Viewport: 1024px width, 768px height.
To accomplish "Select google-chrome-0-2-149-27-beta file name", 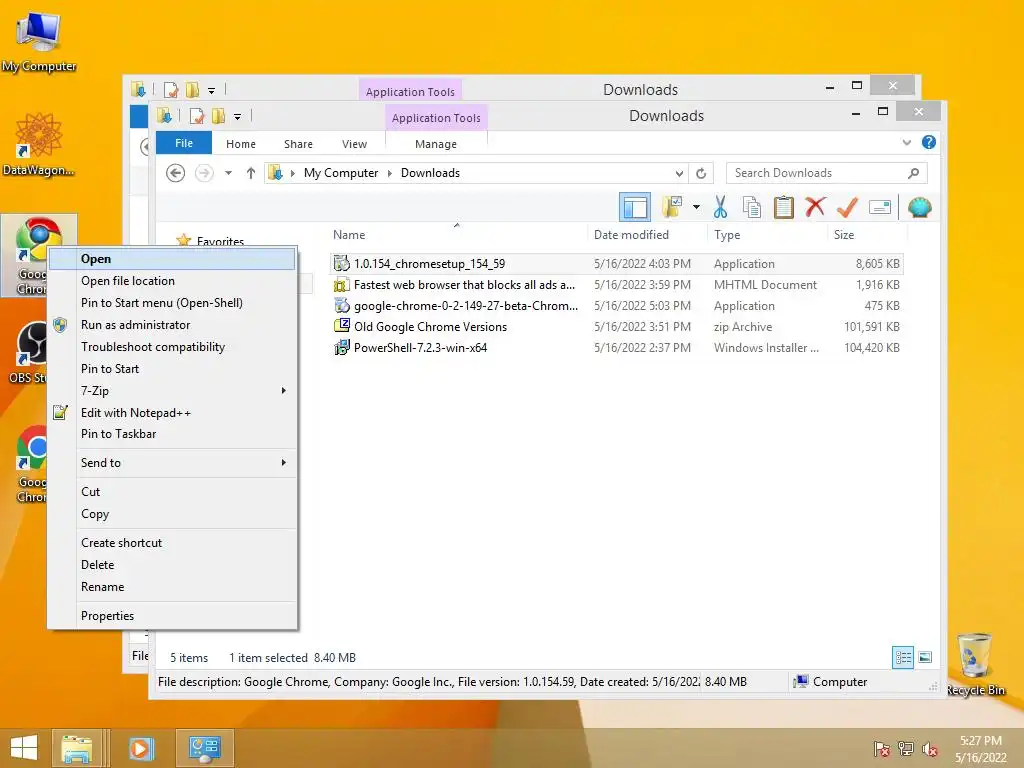I will [466, 306].
